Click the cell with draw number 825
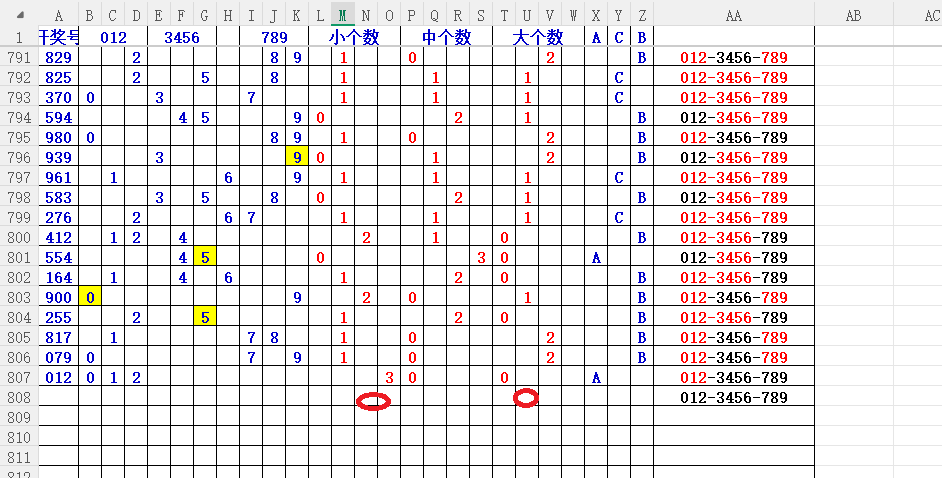The width and height of the screenshot is (942, 478). coord(58,77)
